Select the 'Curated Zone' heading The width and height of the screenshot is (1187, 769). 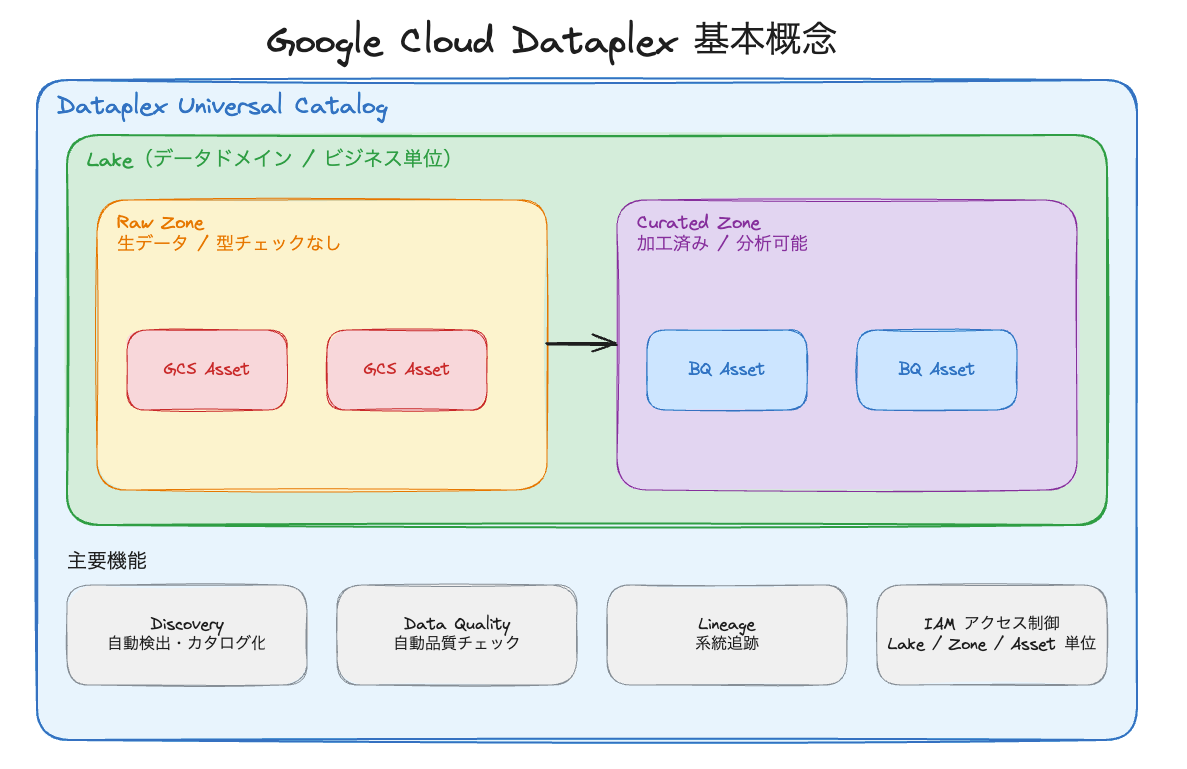(x=698, y=223)
